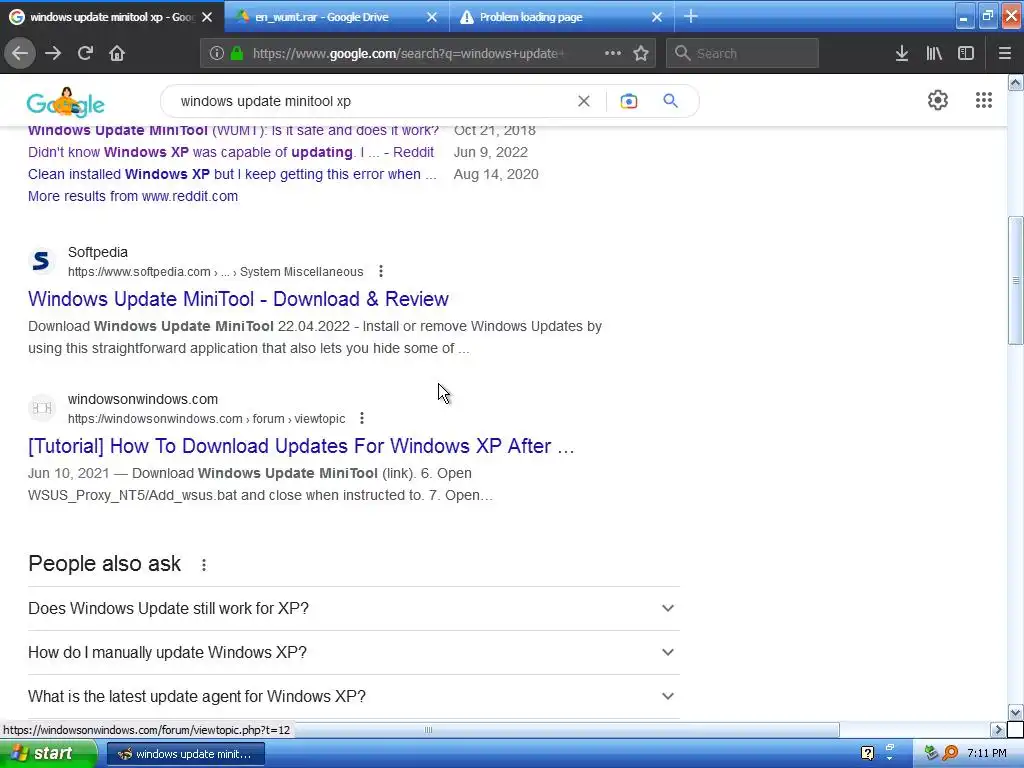1024x768 pixels.
Task: Click the forward navigation arrow
Action: (x=53, y=53)
